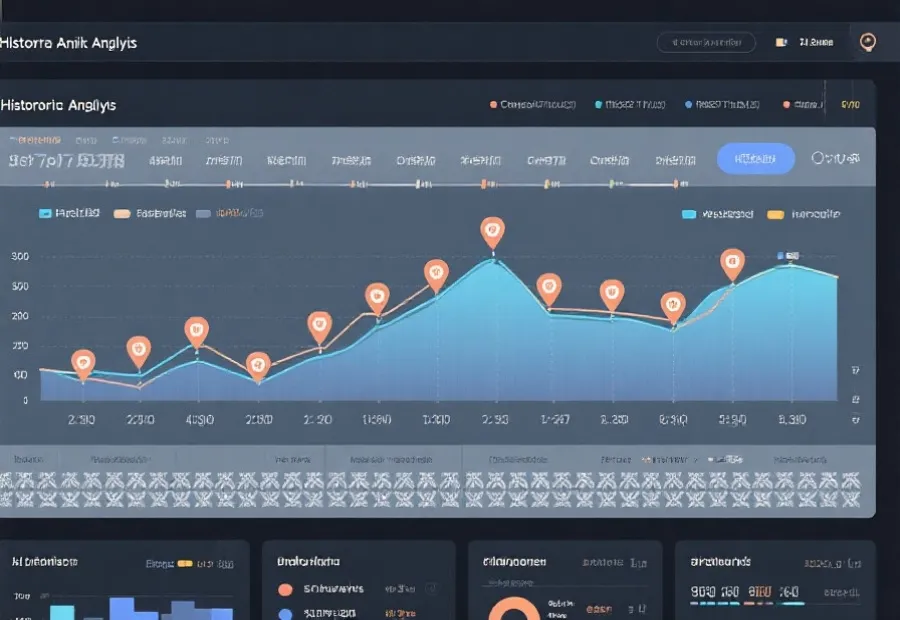Toggle the gray-blue legend swatch above the chart
Viewport: 900px width, 620px height.
[204, 213]
